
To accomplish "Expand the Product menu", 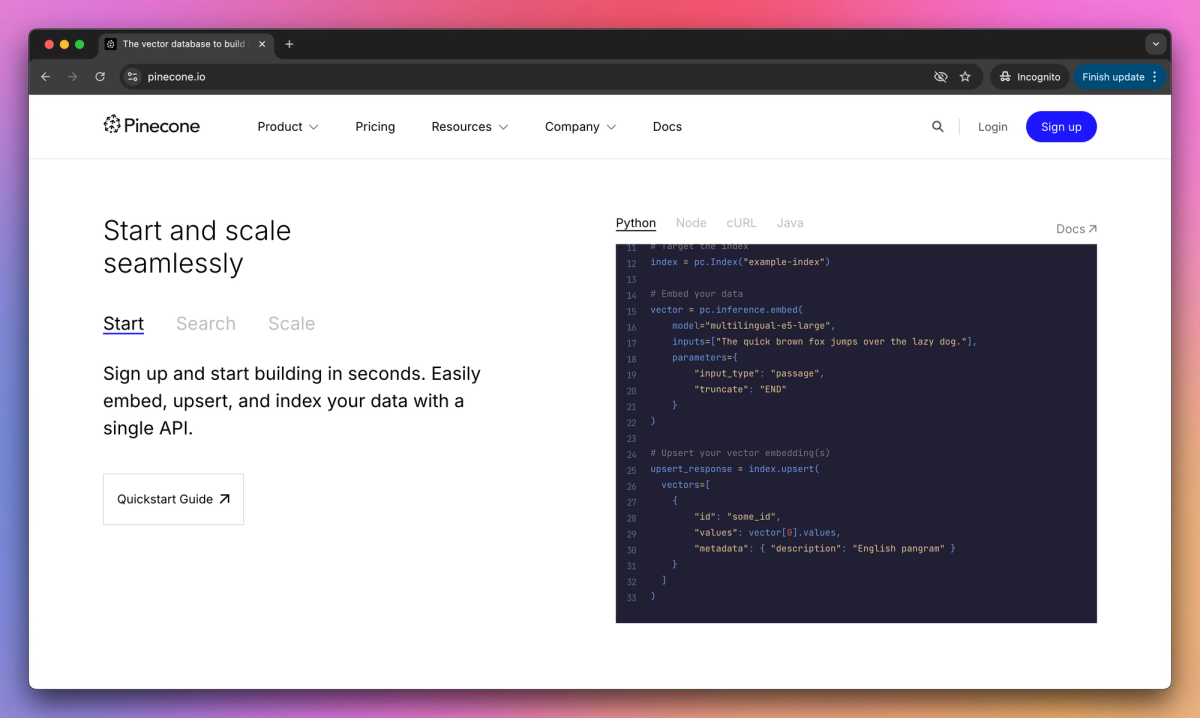I will click(x=288, y=127).
